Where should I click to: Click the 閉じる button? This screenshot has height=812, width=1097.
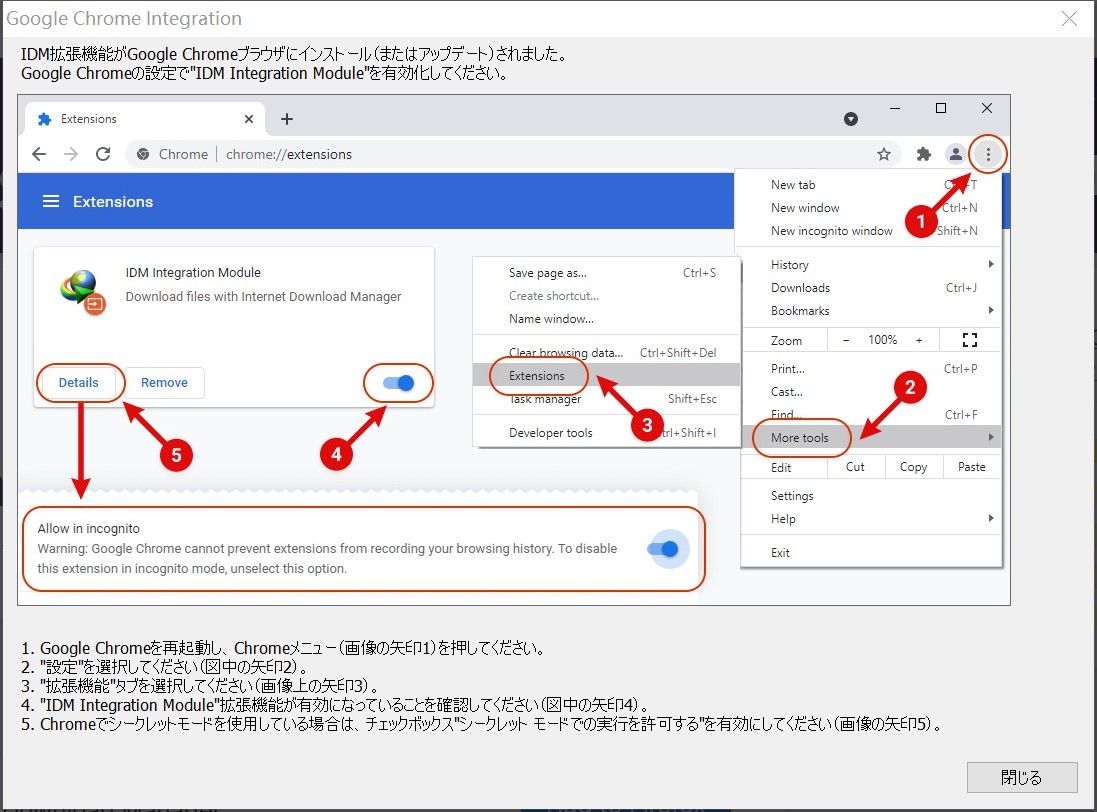click(1021, 777)
